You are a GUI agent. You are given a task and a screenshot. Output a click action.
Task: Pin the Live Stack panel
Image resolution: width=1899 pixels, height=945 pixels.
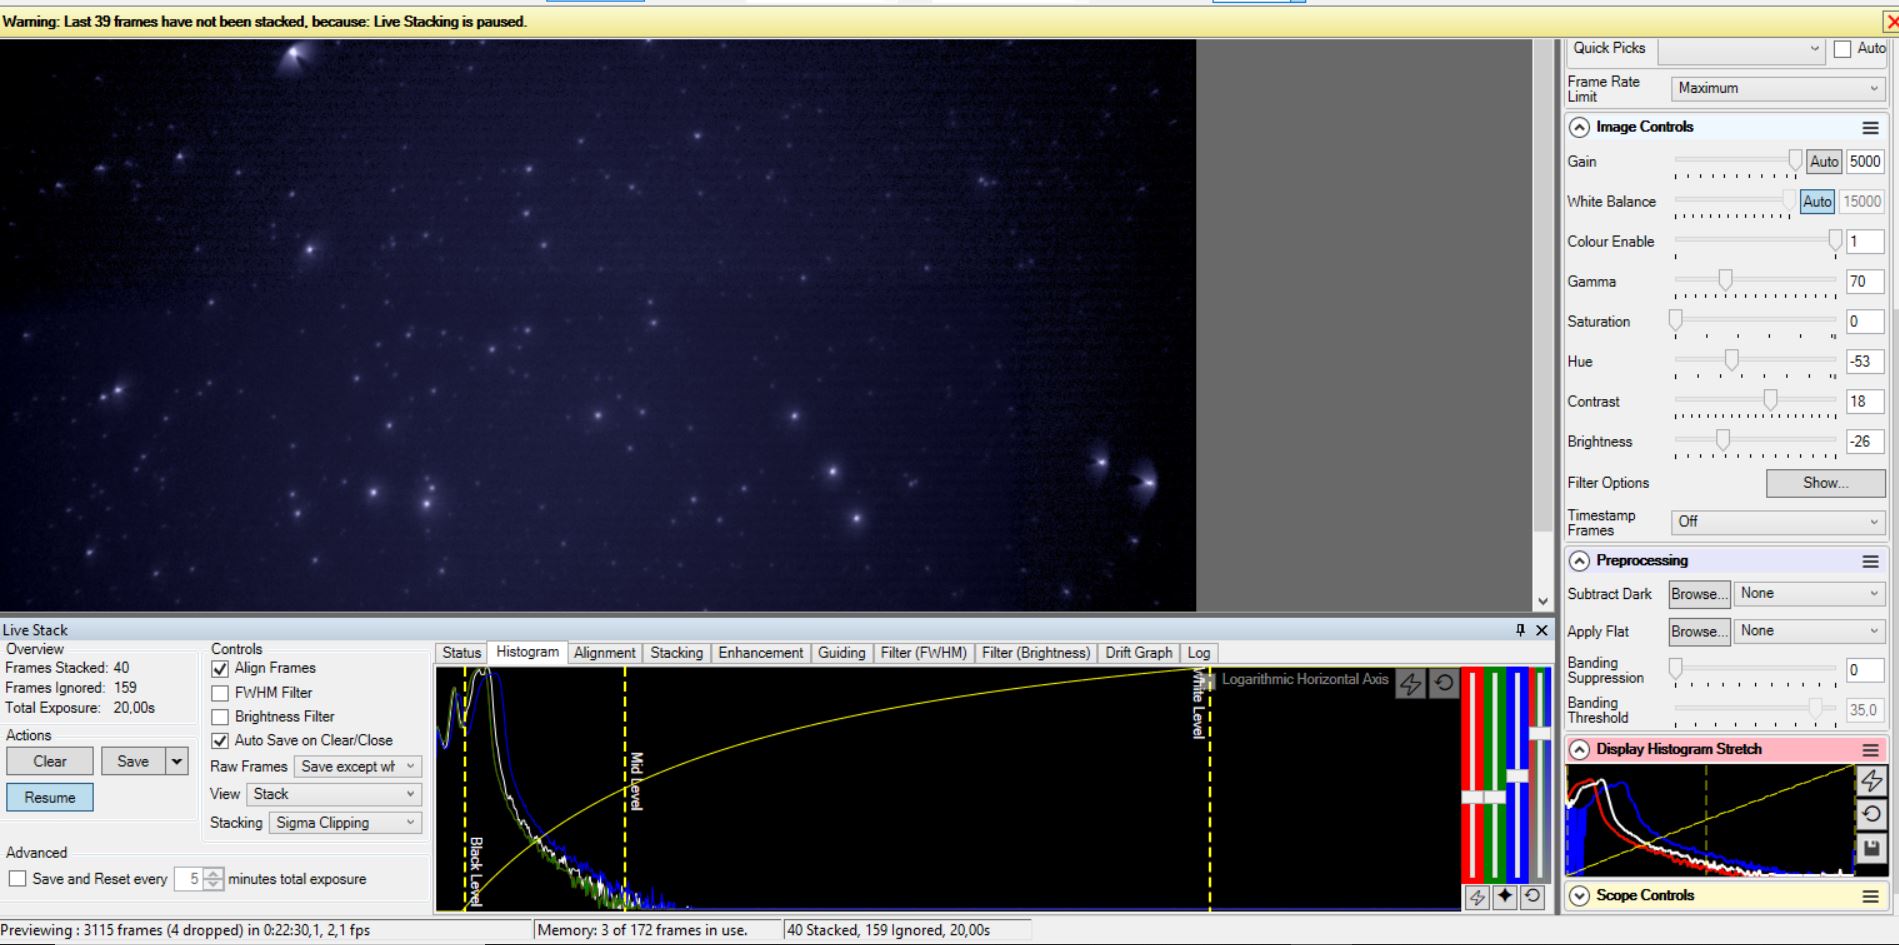[1520, 630]
